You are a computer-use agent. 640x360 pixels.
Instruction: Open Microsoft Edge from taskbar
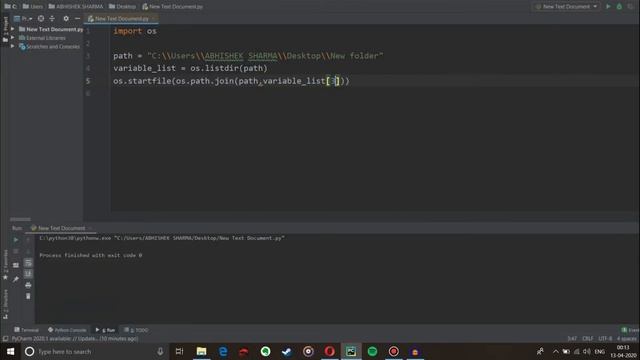coord(223,351)
